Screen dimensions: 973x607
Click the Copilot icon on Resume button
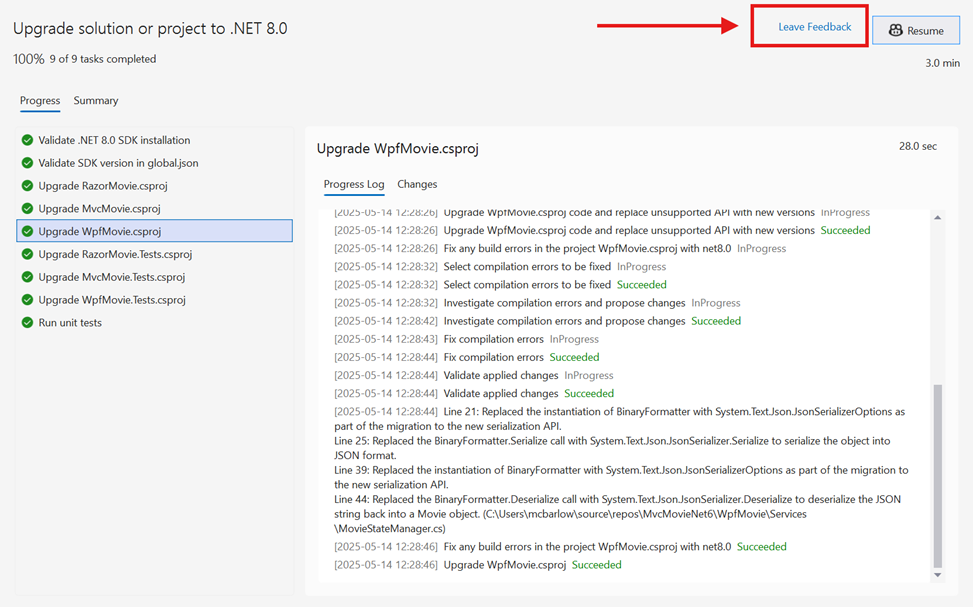896,31
